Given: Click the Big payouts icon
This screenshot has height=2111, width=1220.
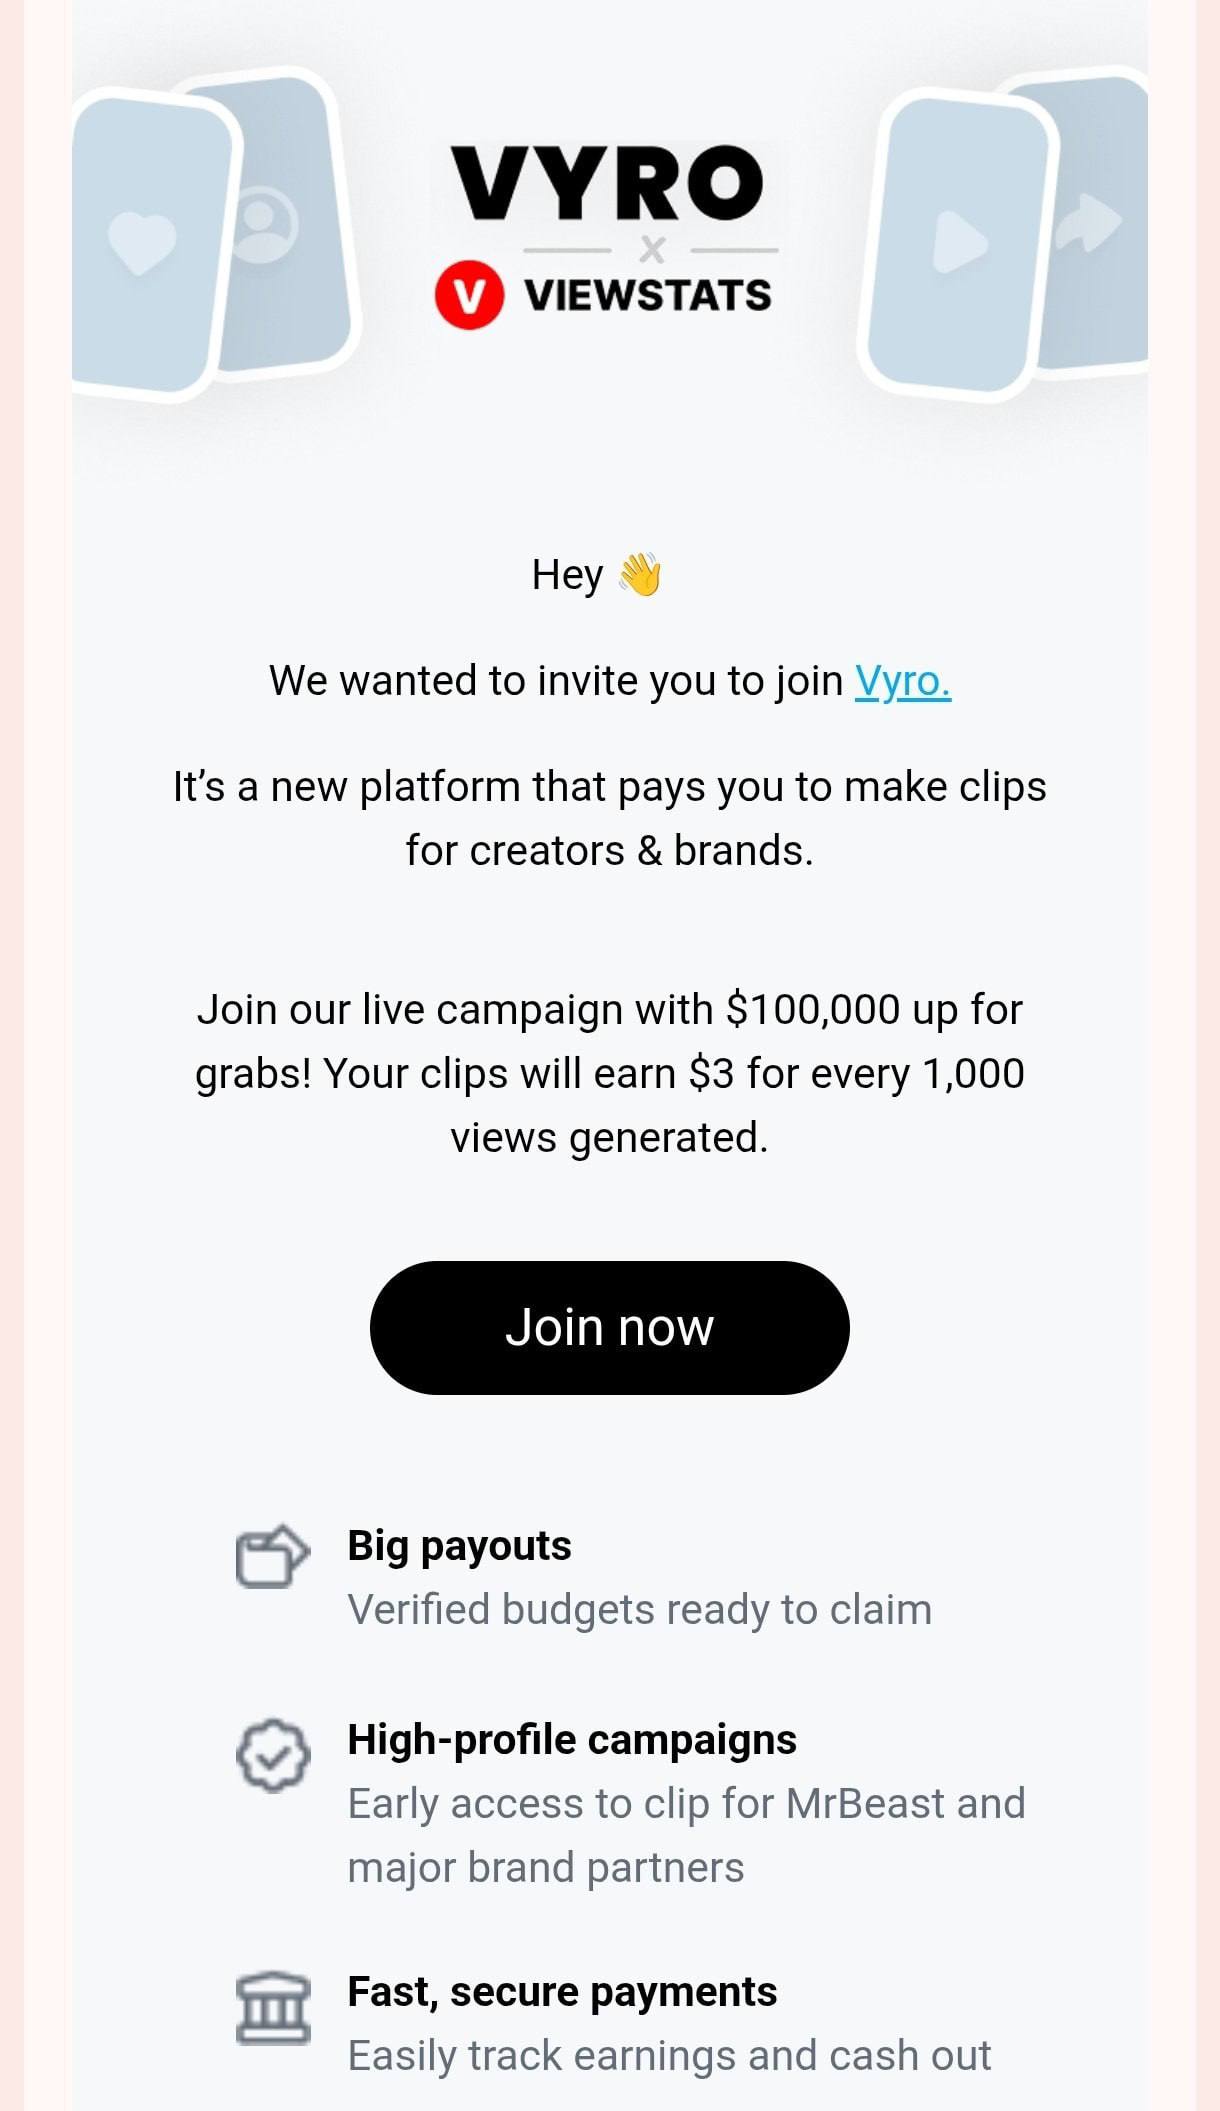Looking at the screenshot, I should click(x=272, y=1557).
